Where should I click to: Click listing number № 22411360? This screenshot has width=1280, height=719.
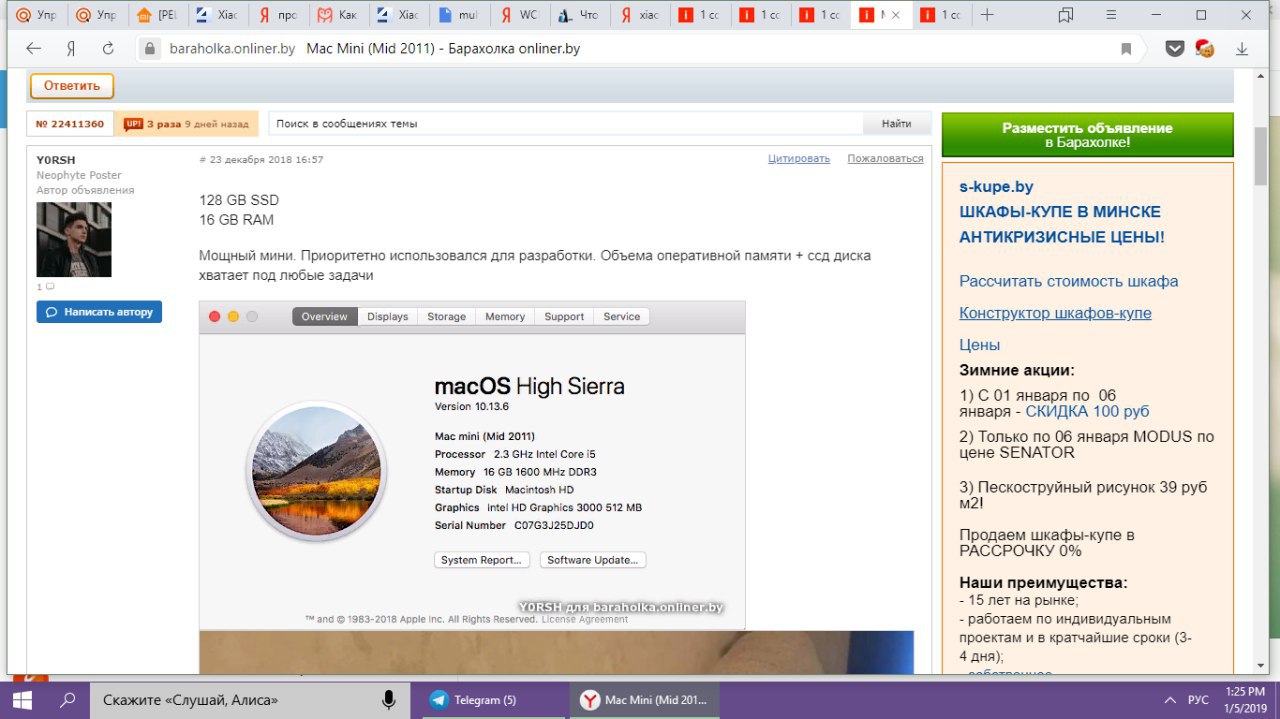point(70,124)
